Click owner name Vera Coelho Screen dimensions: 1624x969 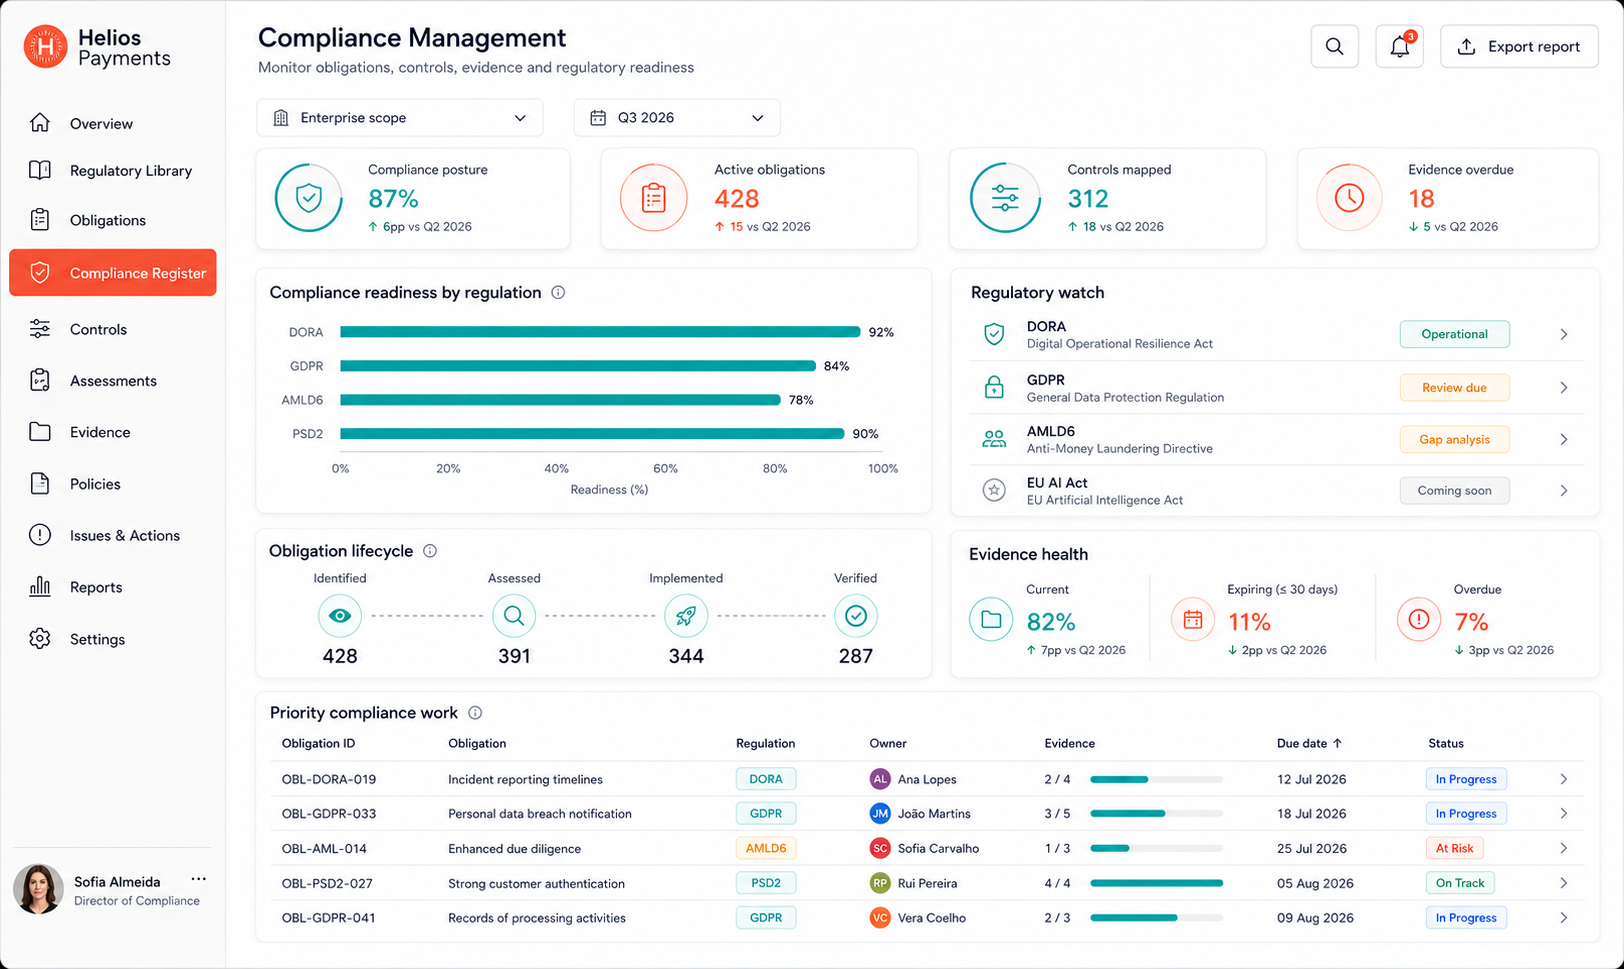click(932, 918)
